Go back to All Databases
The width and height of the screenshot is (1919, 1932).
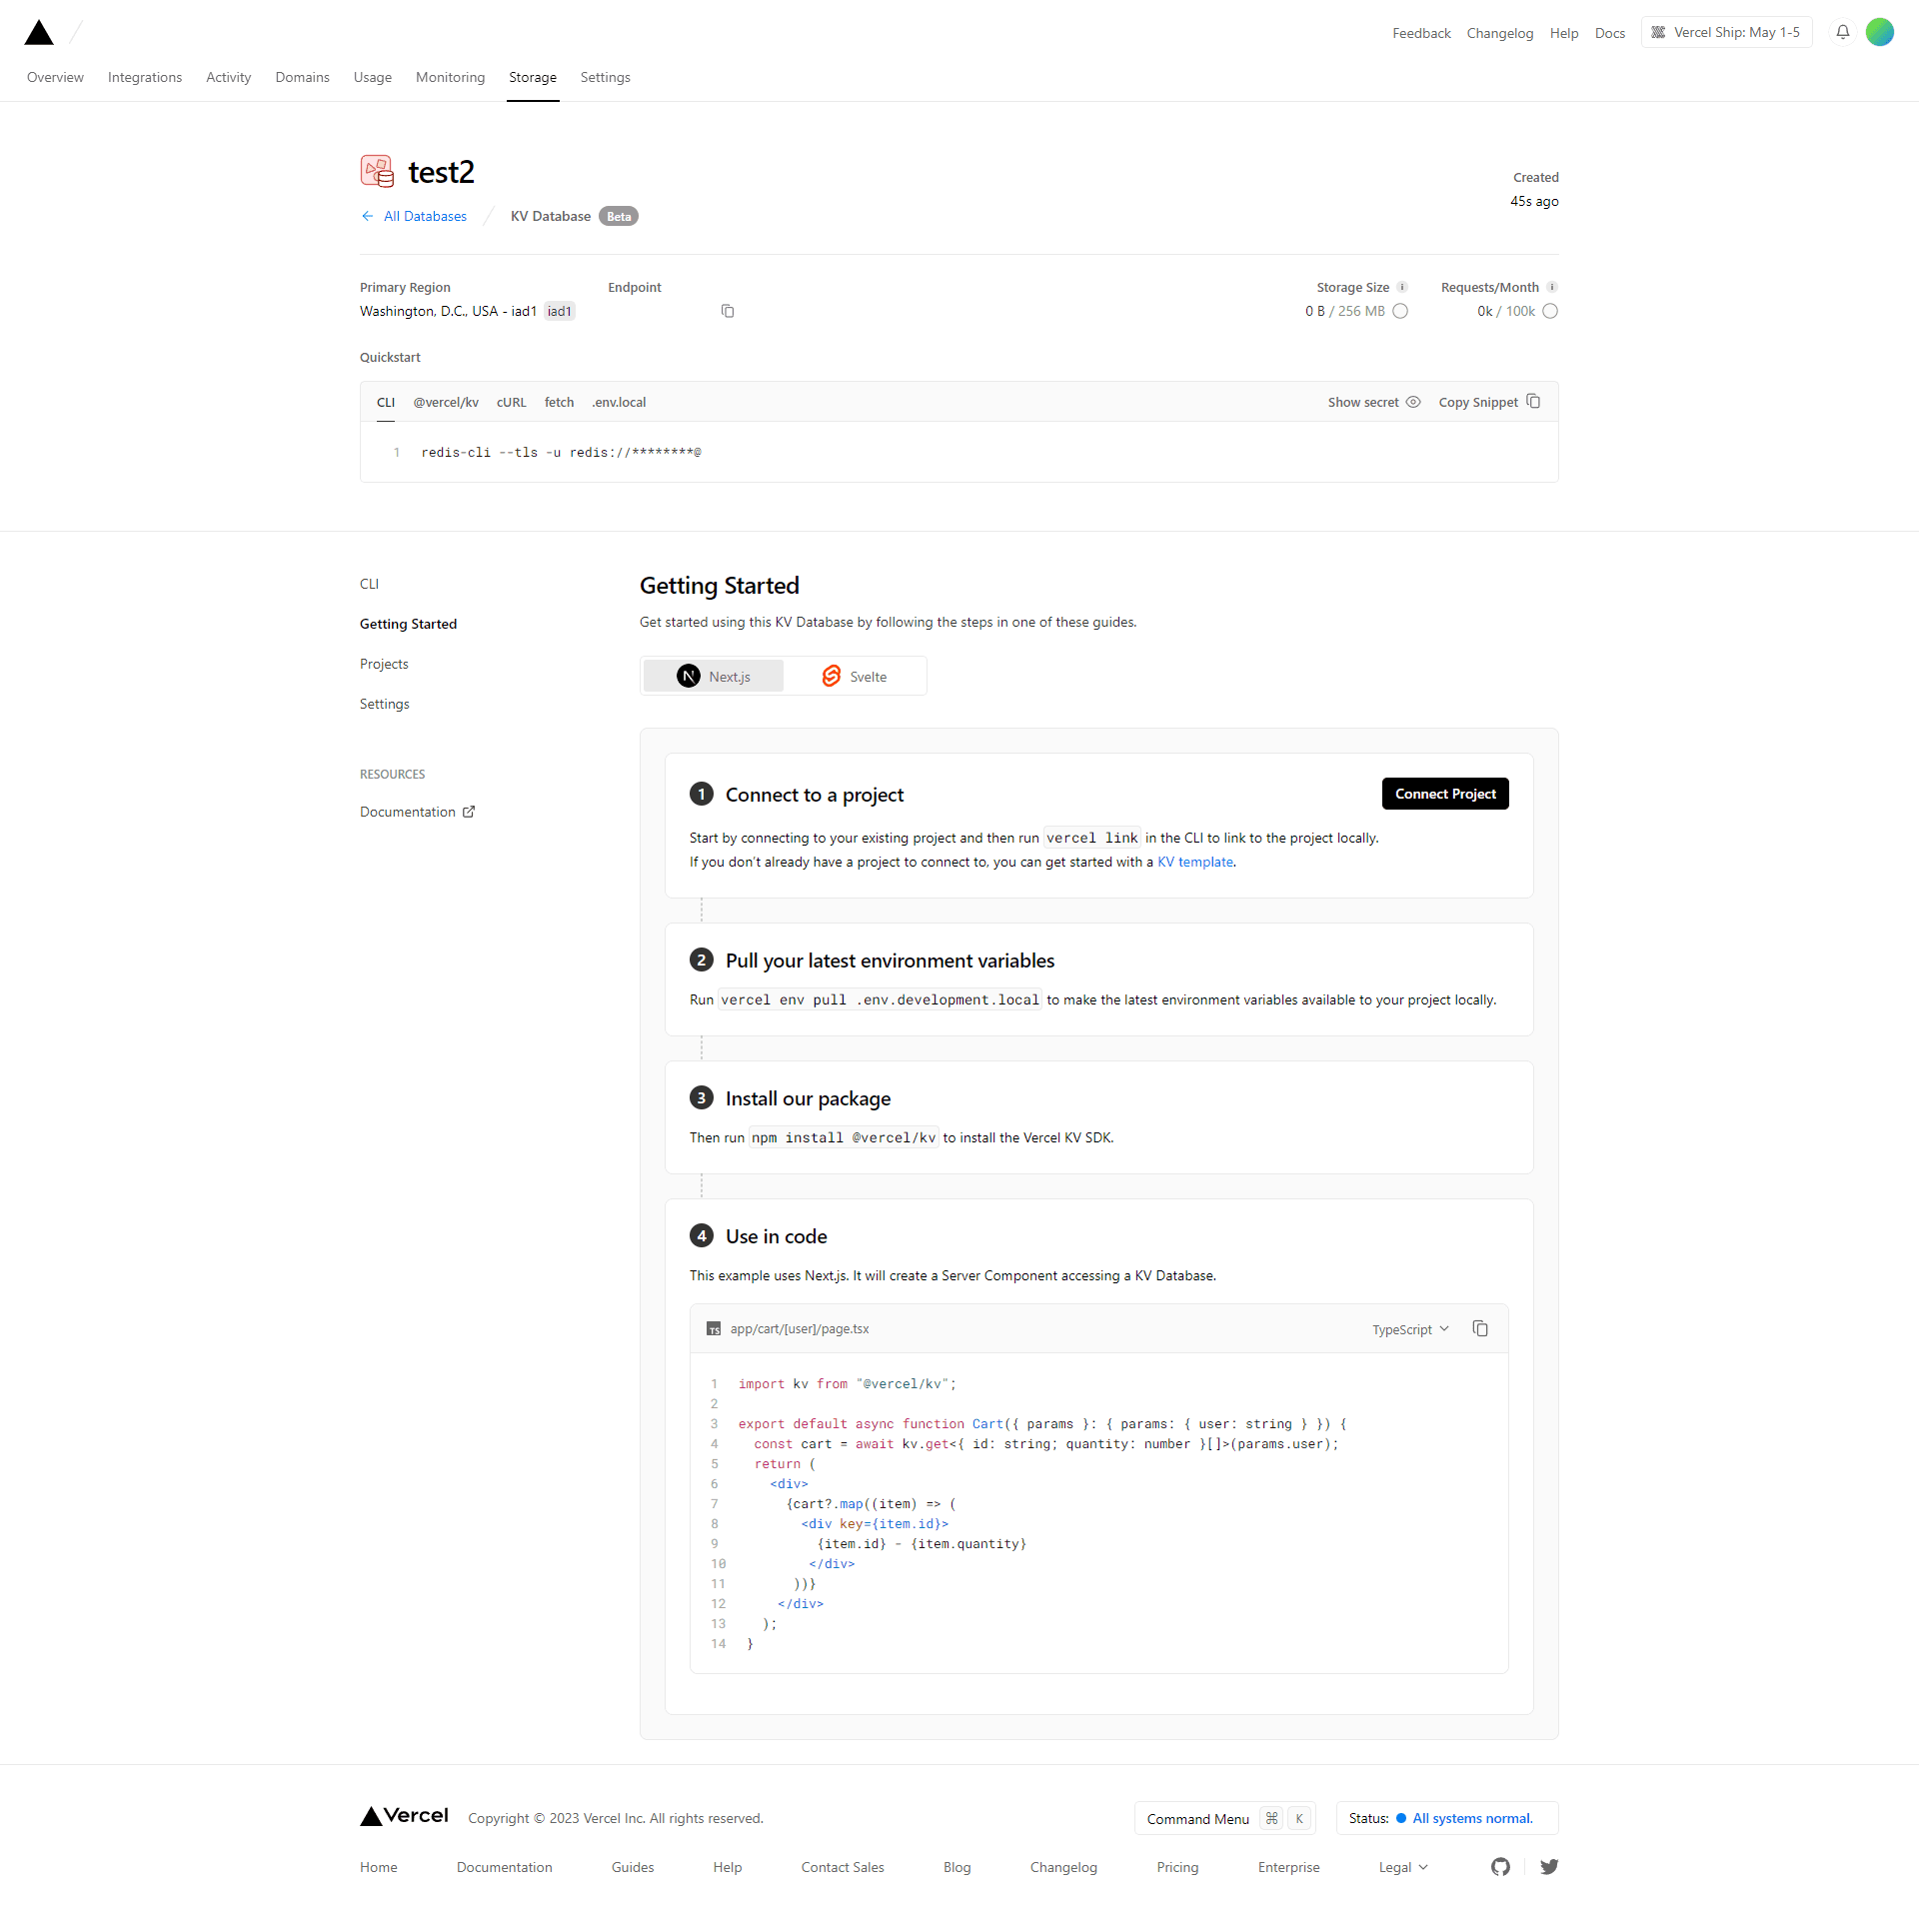point(424,216)
